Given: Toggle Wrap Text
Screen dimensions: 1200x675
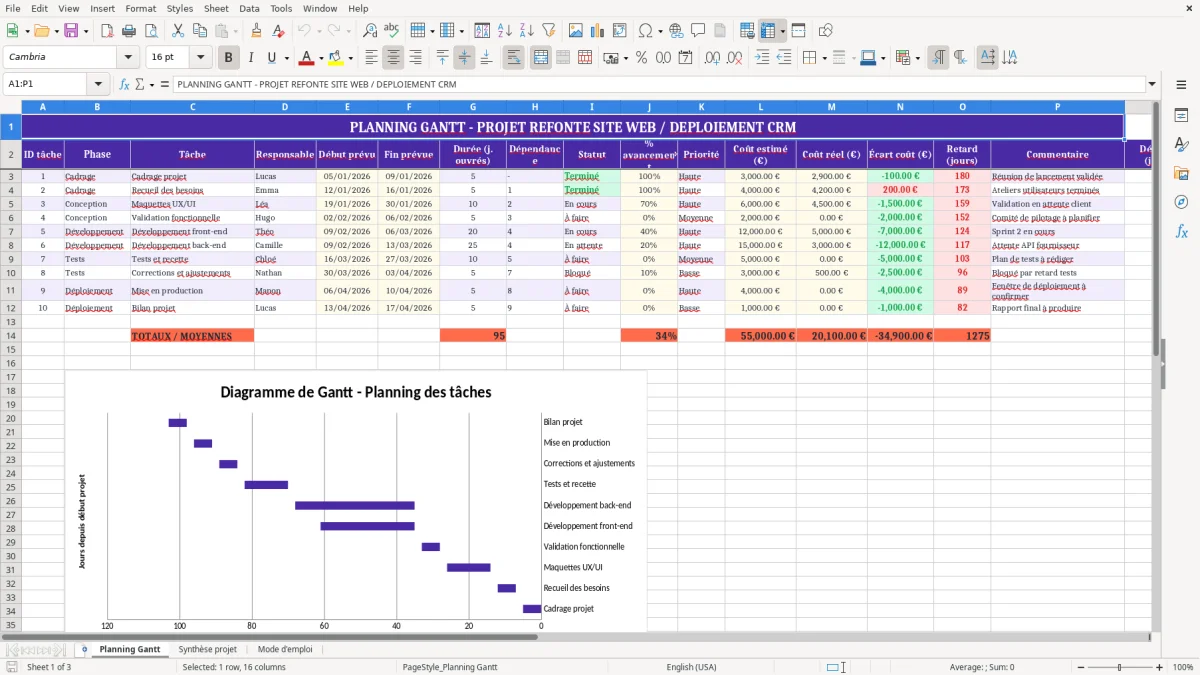Looking at the screenshot, I should click(x=514, y=58).
